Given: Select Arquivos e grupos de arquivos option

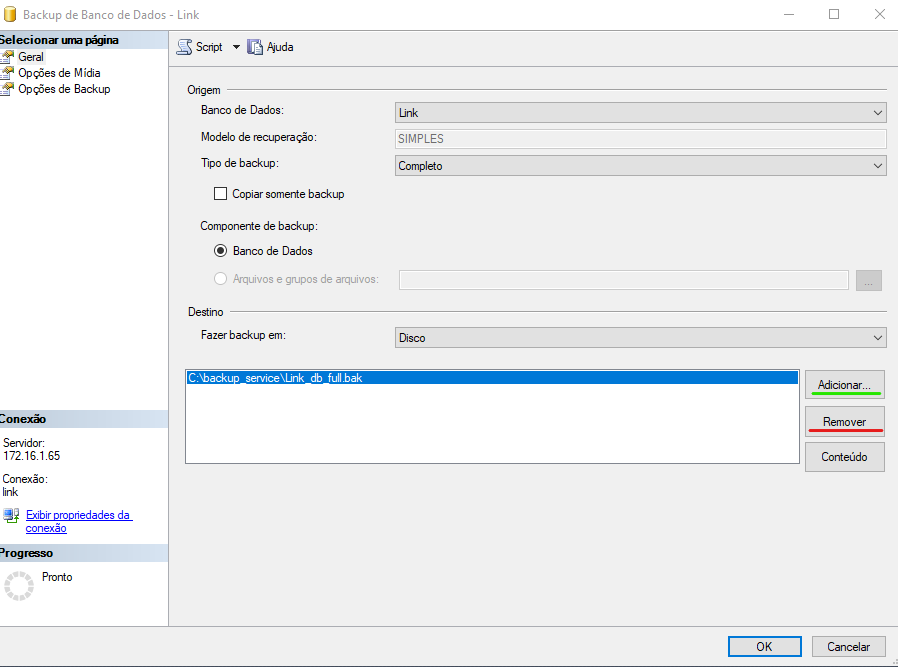Looking at the screenshot, I should 221,279.
